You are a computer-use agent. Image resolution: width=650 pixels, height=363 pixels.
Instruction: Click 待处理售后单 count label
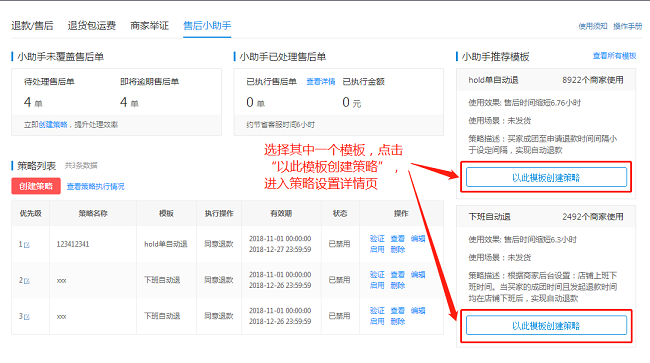pos(49,82)
